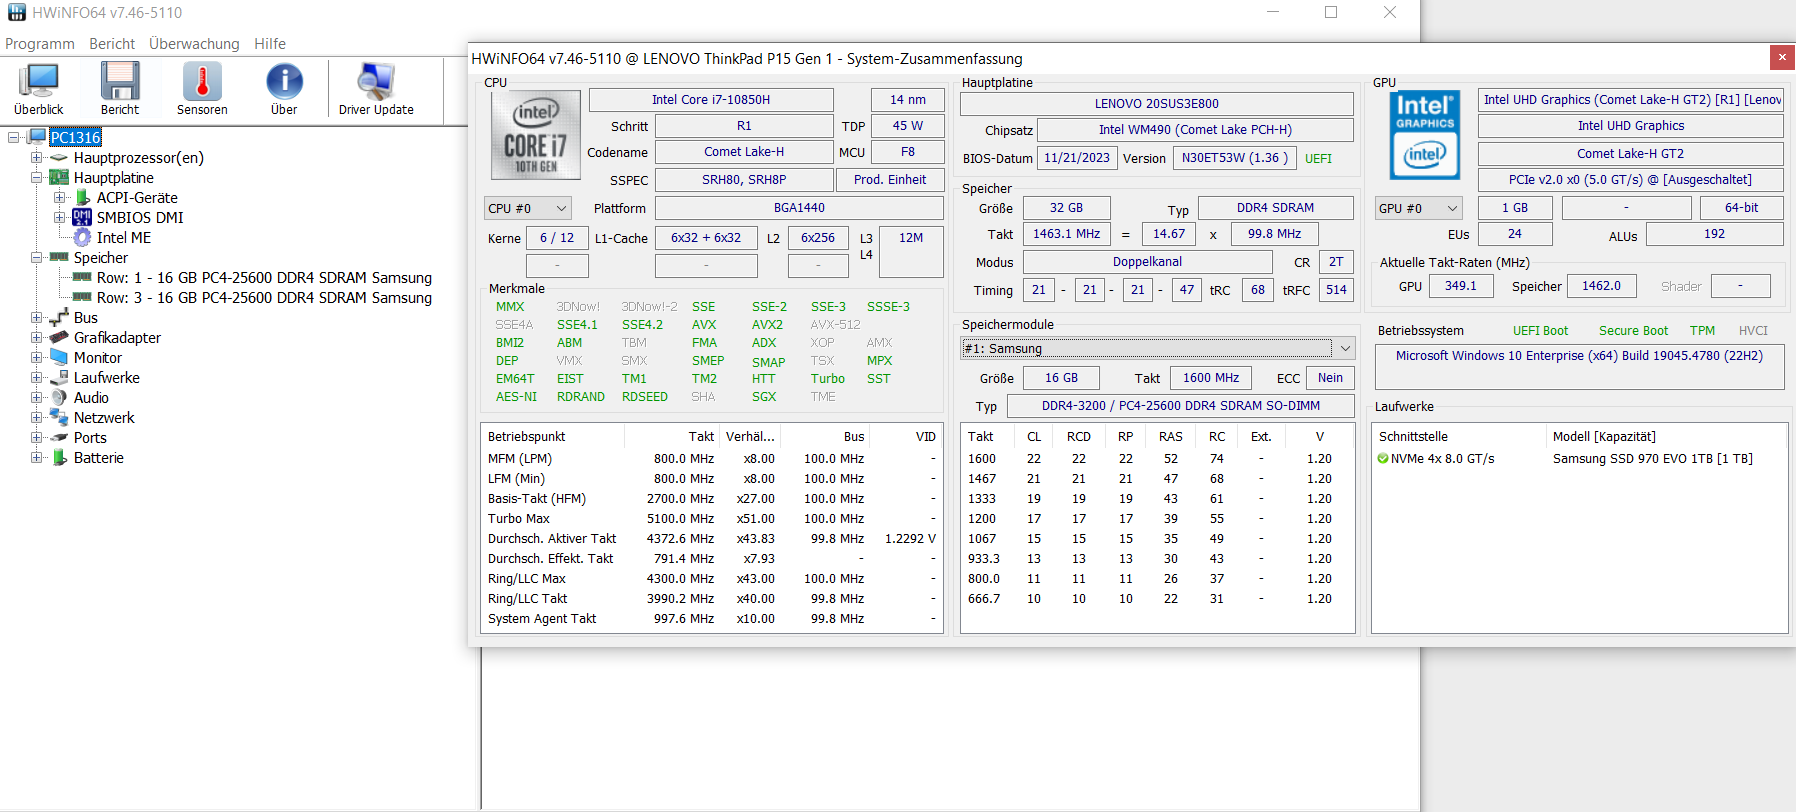Open the Speichermodule #1: Samsung dropdown

[1158, 348]
